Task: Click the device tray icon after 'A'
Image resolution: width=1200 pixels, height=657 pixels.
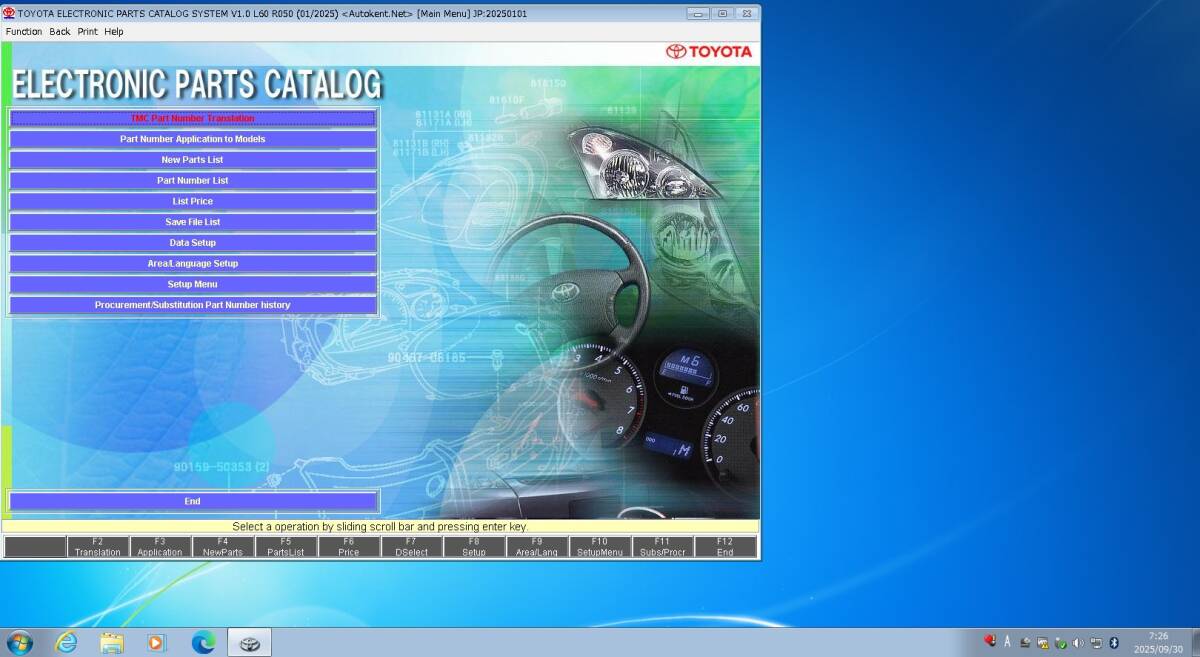Action: [x=1025, y=642]
